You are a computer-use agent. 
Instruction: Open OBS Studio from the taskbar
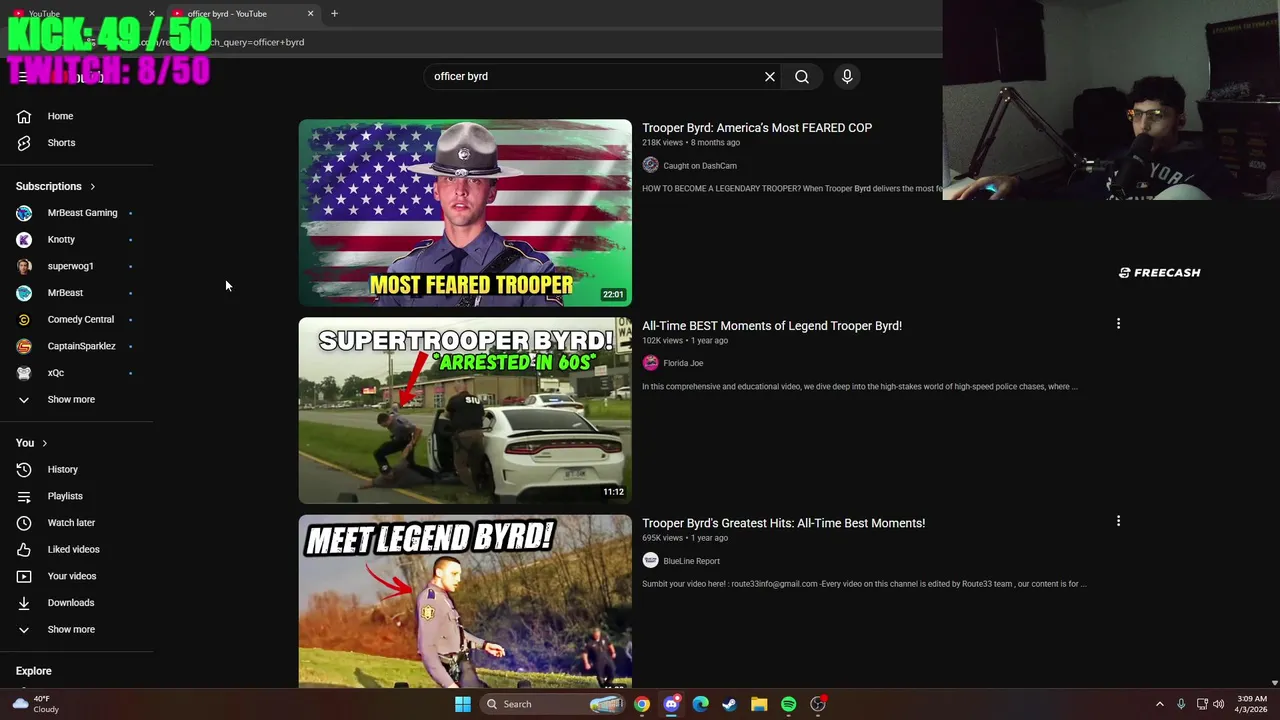[x=818, y=704]
